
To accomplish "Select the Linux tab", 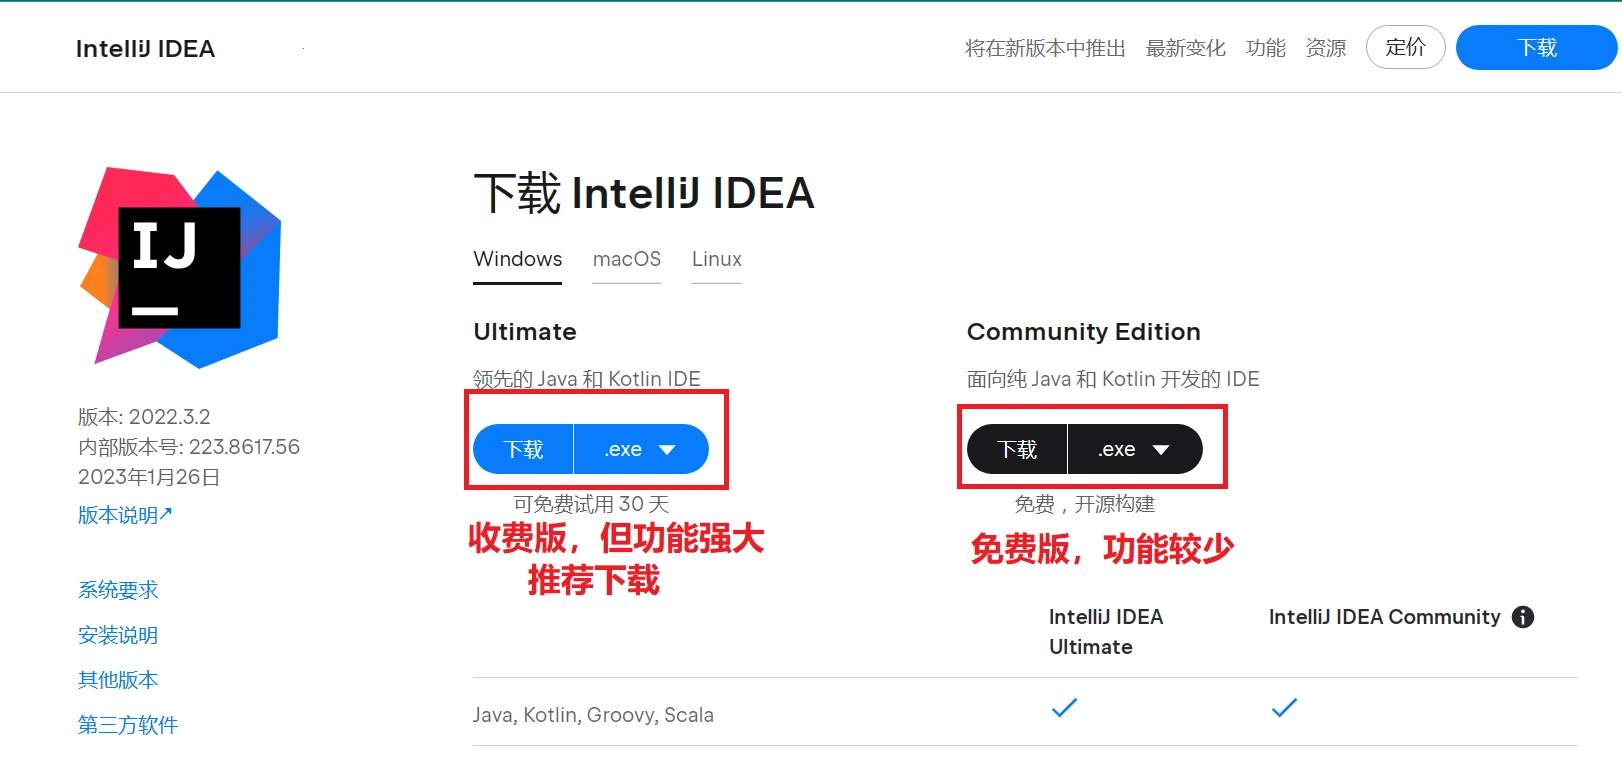I will [x=716, y=259].
